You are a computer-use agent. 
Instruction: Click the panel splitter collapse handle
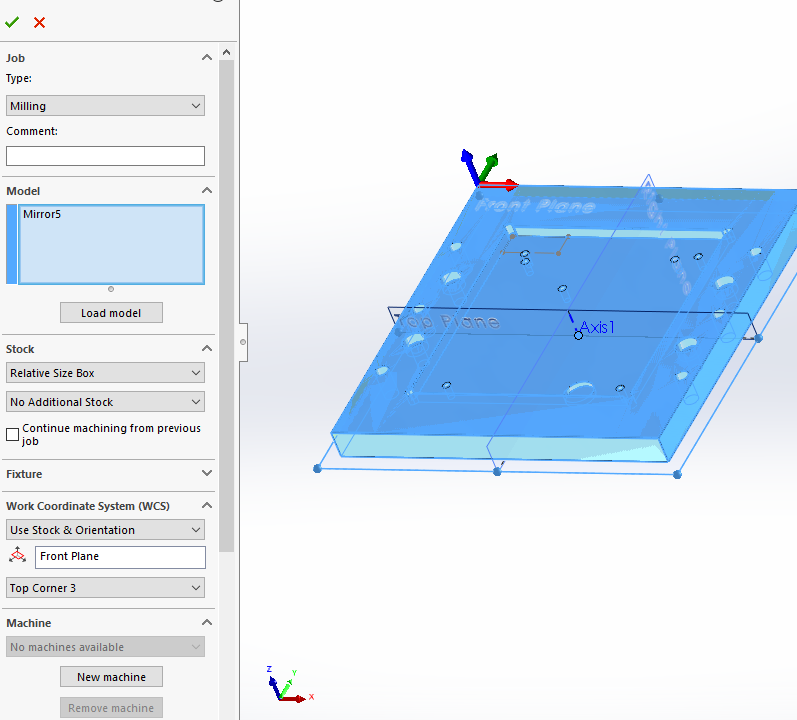click(x=242, y=342)
